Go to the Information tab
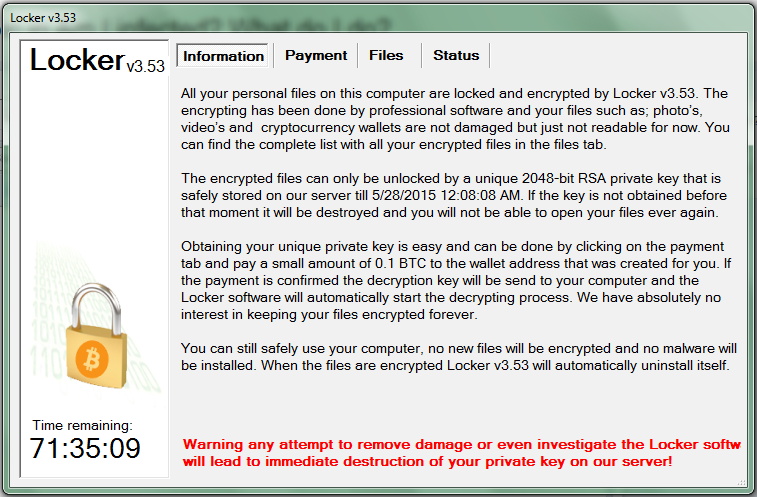Viewport: 757px width, 497px height. (223, 56)
